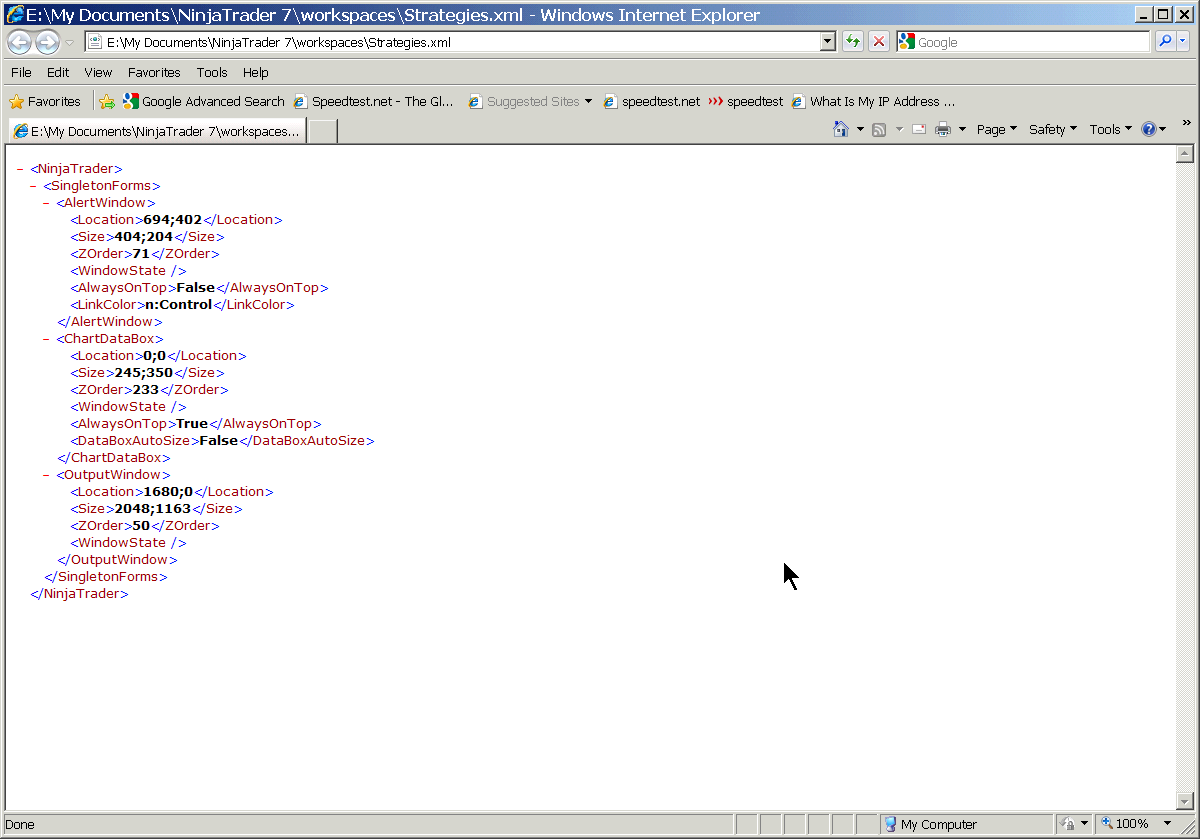
Task: Open the search provider dropdown arrow
Action: [1183, 41]
